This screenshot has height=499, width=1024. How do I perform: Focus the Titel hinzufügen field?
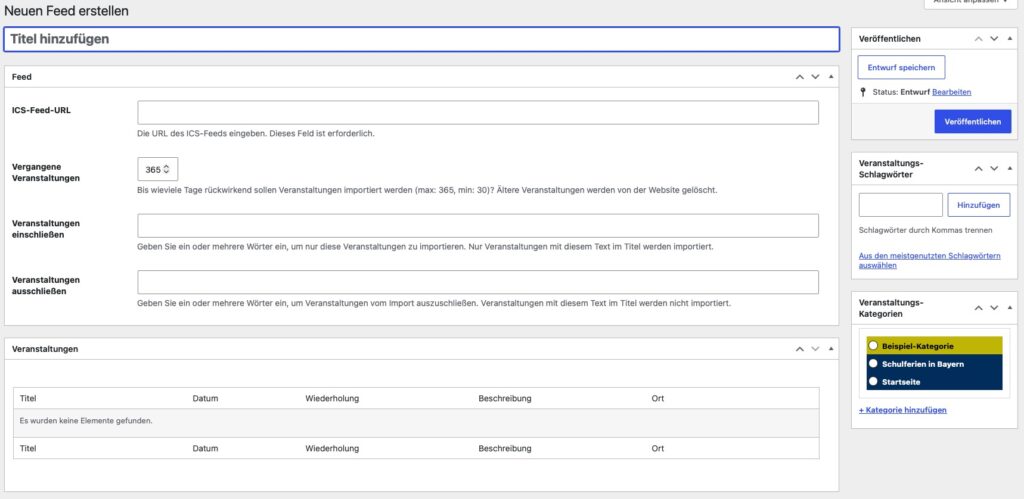click(421, 39)
